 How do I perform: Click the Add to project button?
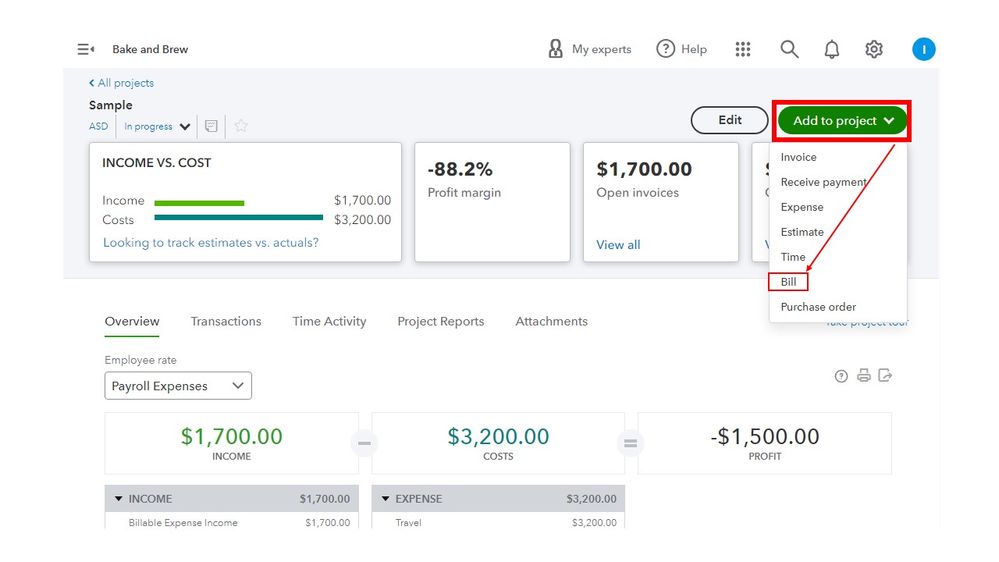point(842,121)
